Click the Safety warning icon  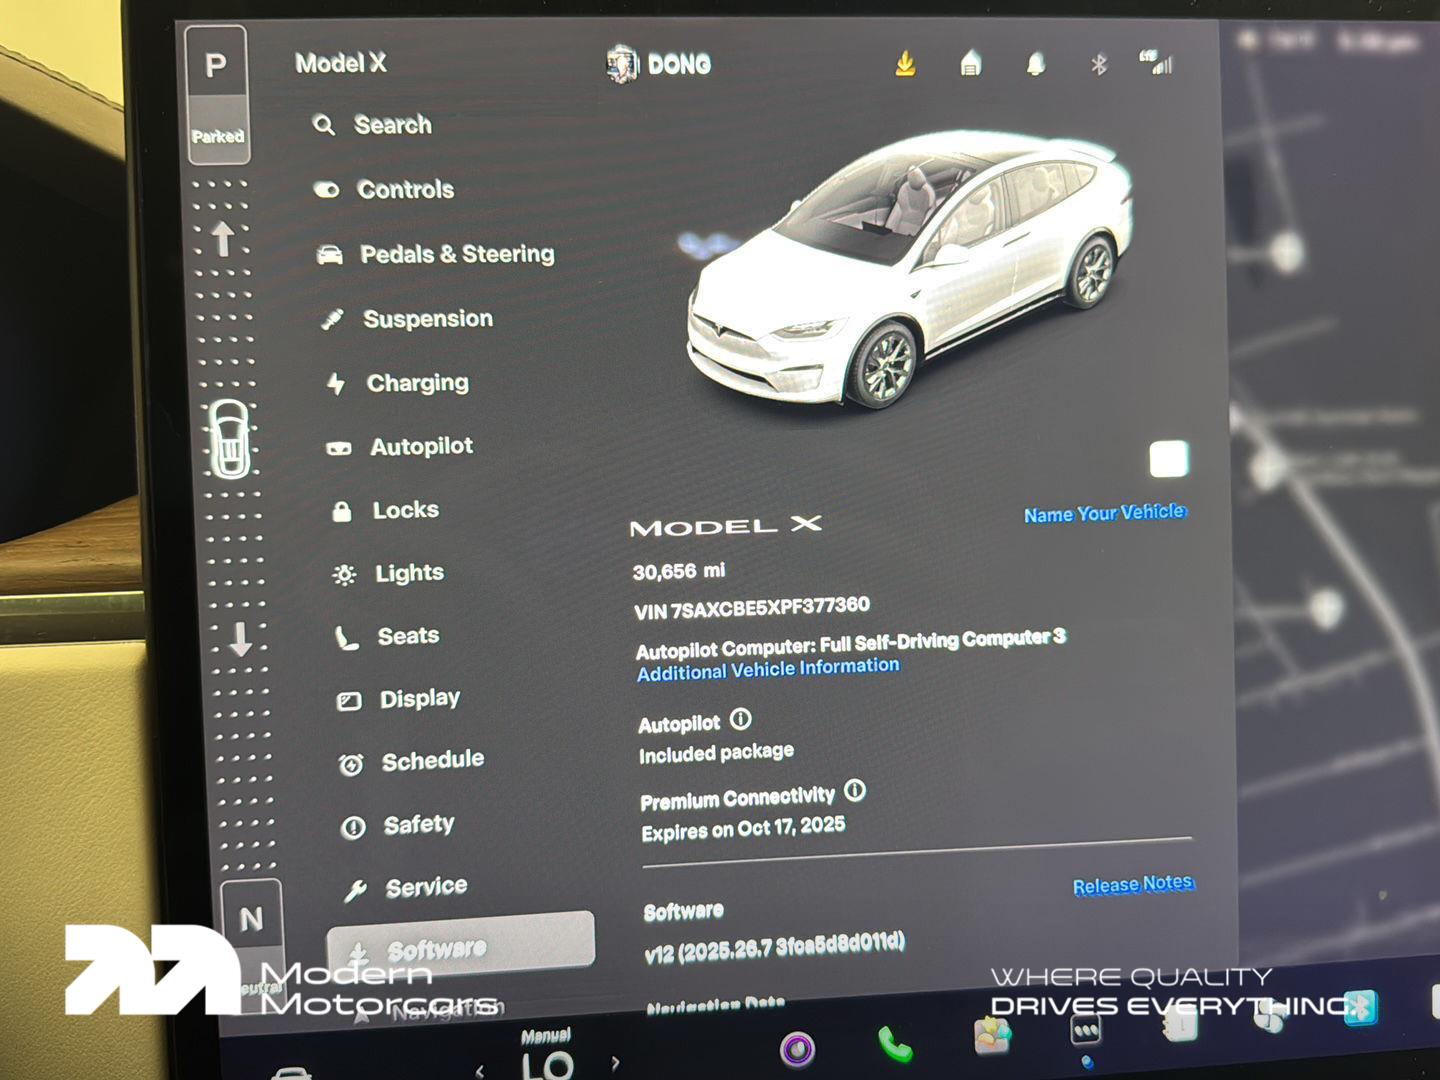(353, 828)
